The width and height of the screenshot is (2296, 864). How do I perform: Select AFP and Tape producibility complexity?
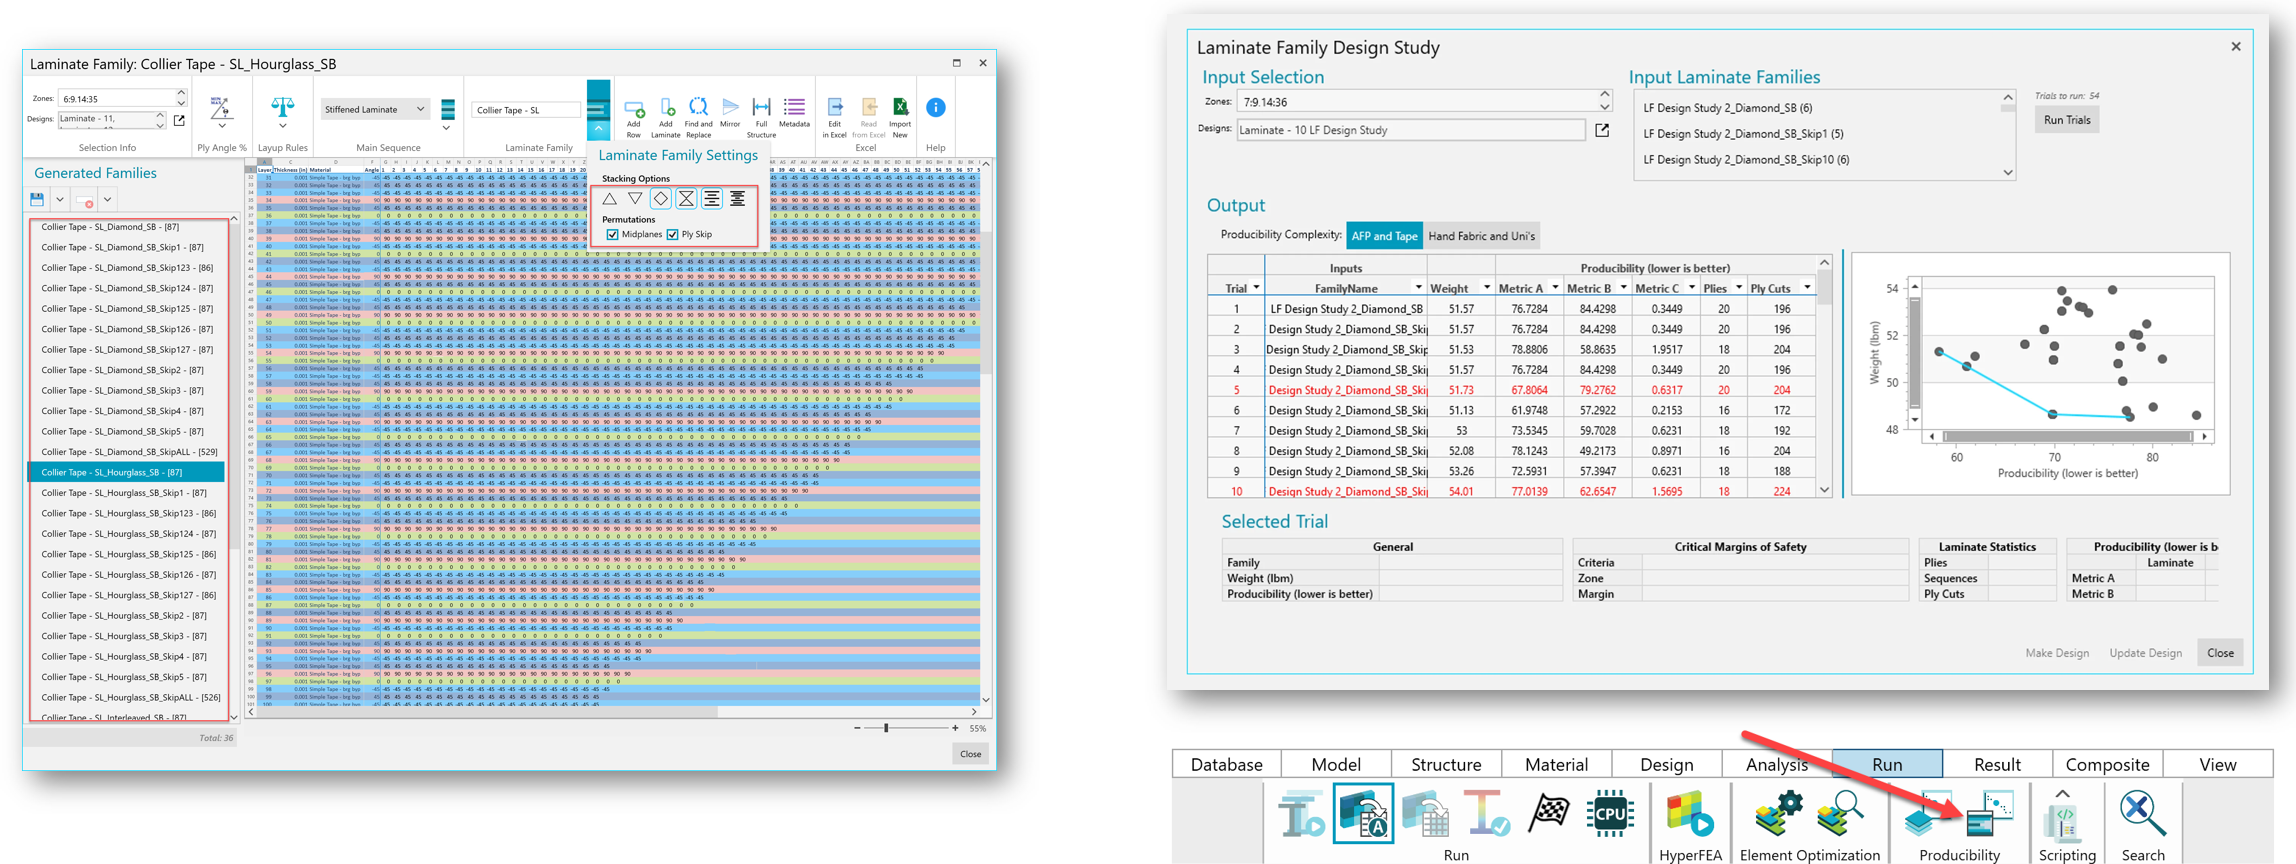(1384, 236)
